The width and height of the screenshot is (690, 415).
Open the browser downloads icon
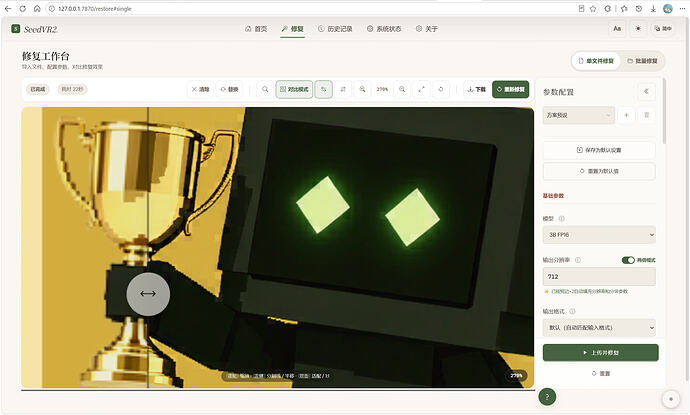653,8
